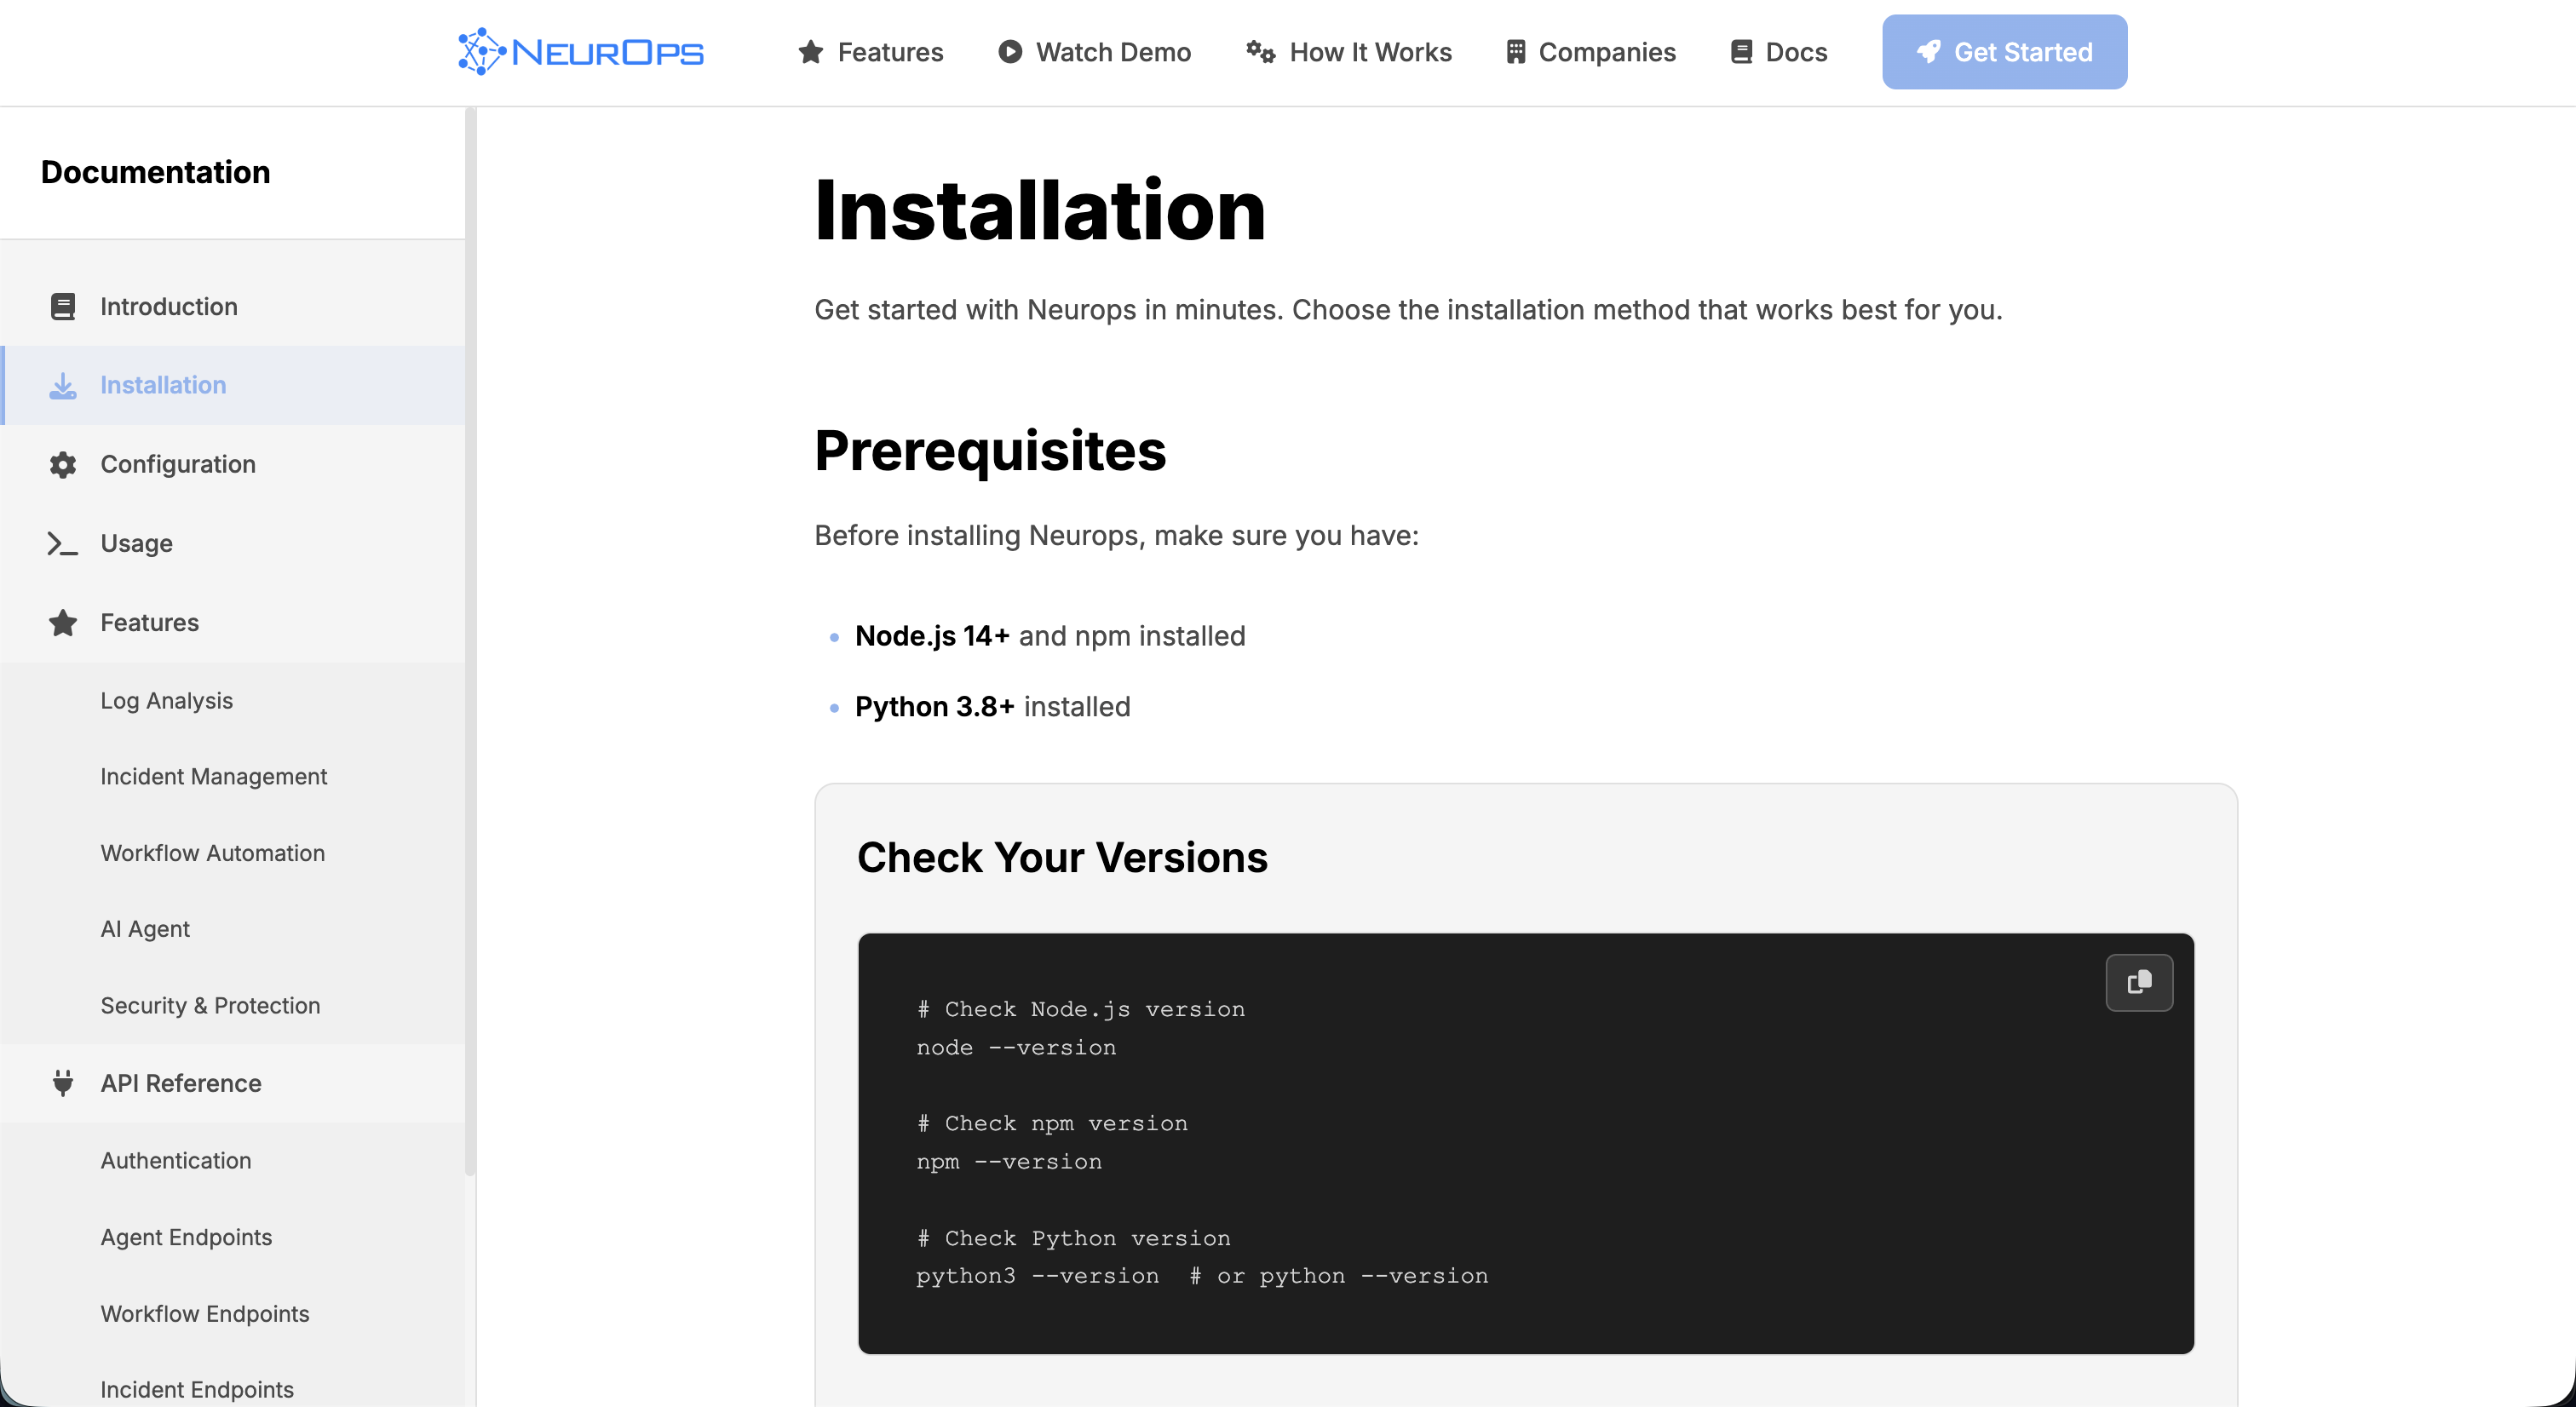Click the Introduction book icon in sidebar
This screenshot has width=2576, height=1407.
coord(62,307)
